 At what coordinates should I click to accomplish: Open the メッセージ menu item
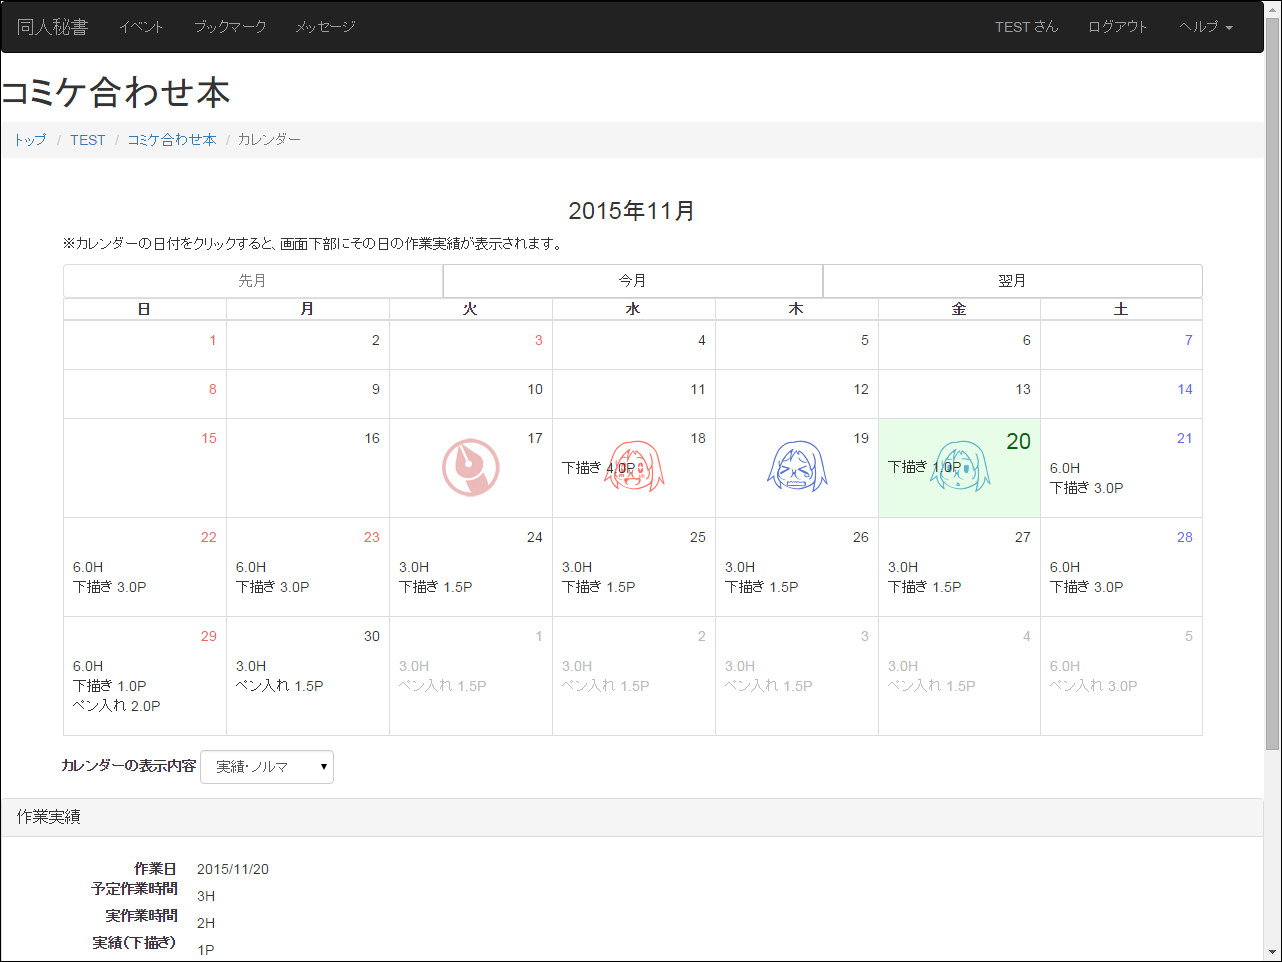[325, 27]
